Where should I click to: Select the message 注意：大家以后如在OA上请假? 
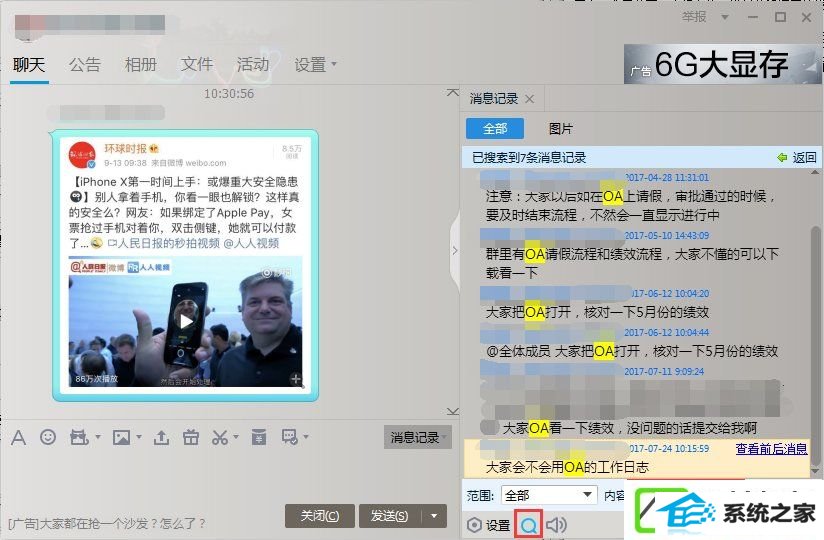[x=630, y=205]
